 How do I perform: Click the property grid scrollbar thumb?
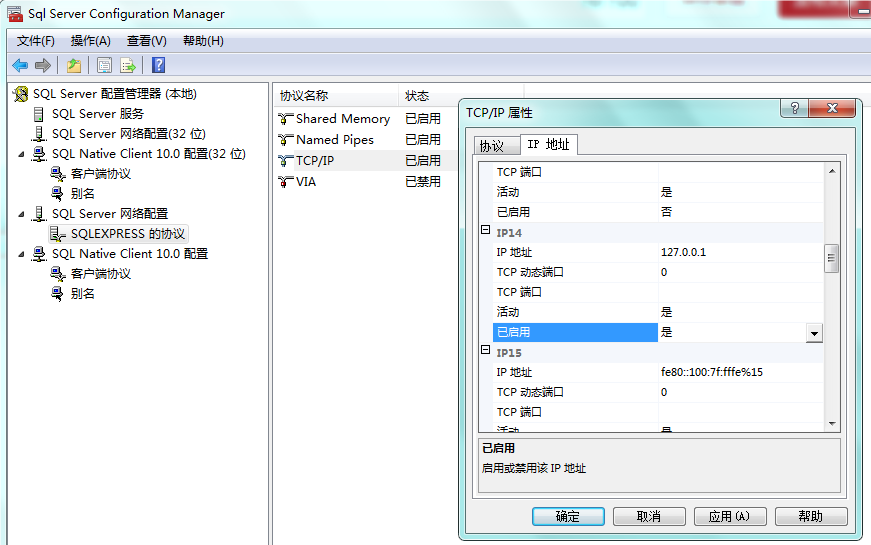pyautogui.click(x=832, y=258)
